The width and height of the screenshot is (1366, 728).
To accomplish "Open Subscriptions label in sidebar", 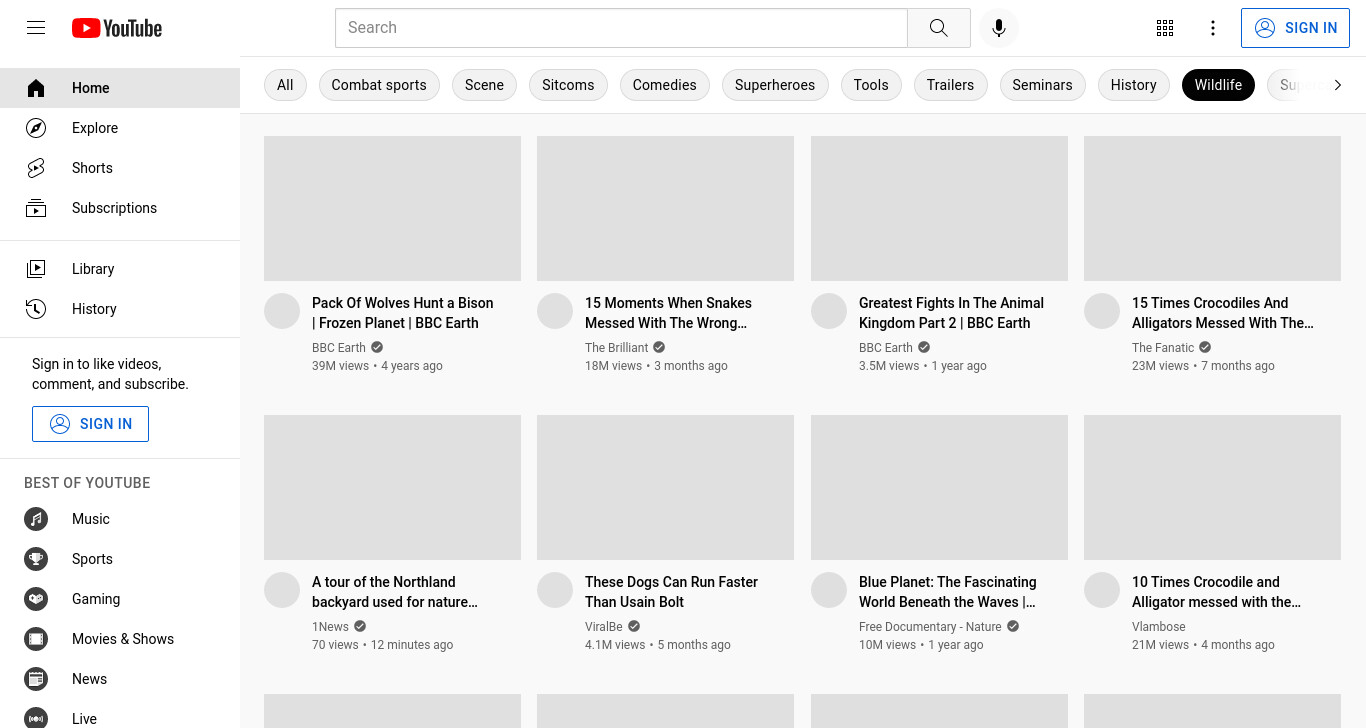I will [114, 208].
